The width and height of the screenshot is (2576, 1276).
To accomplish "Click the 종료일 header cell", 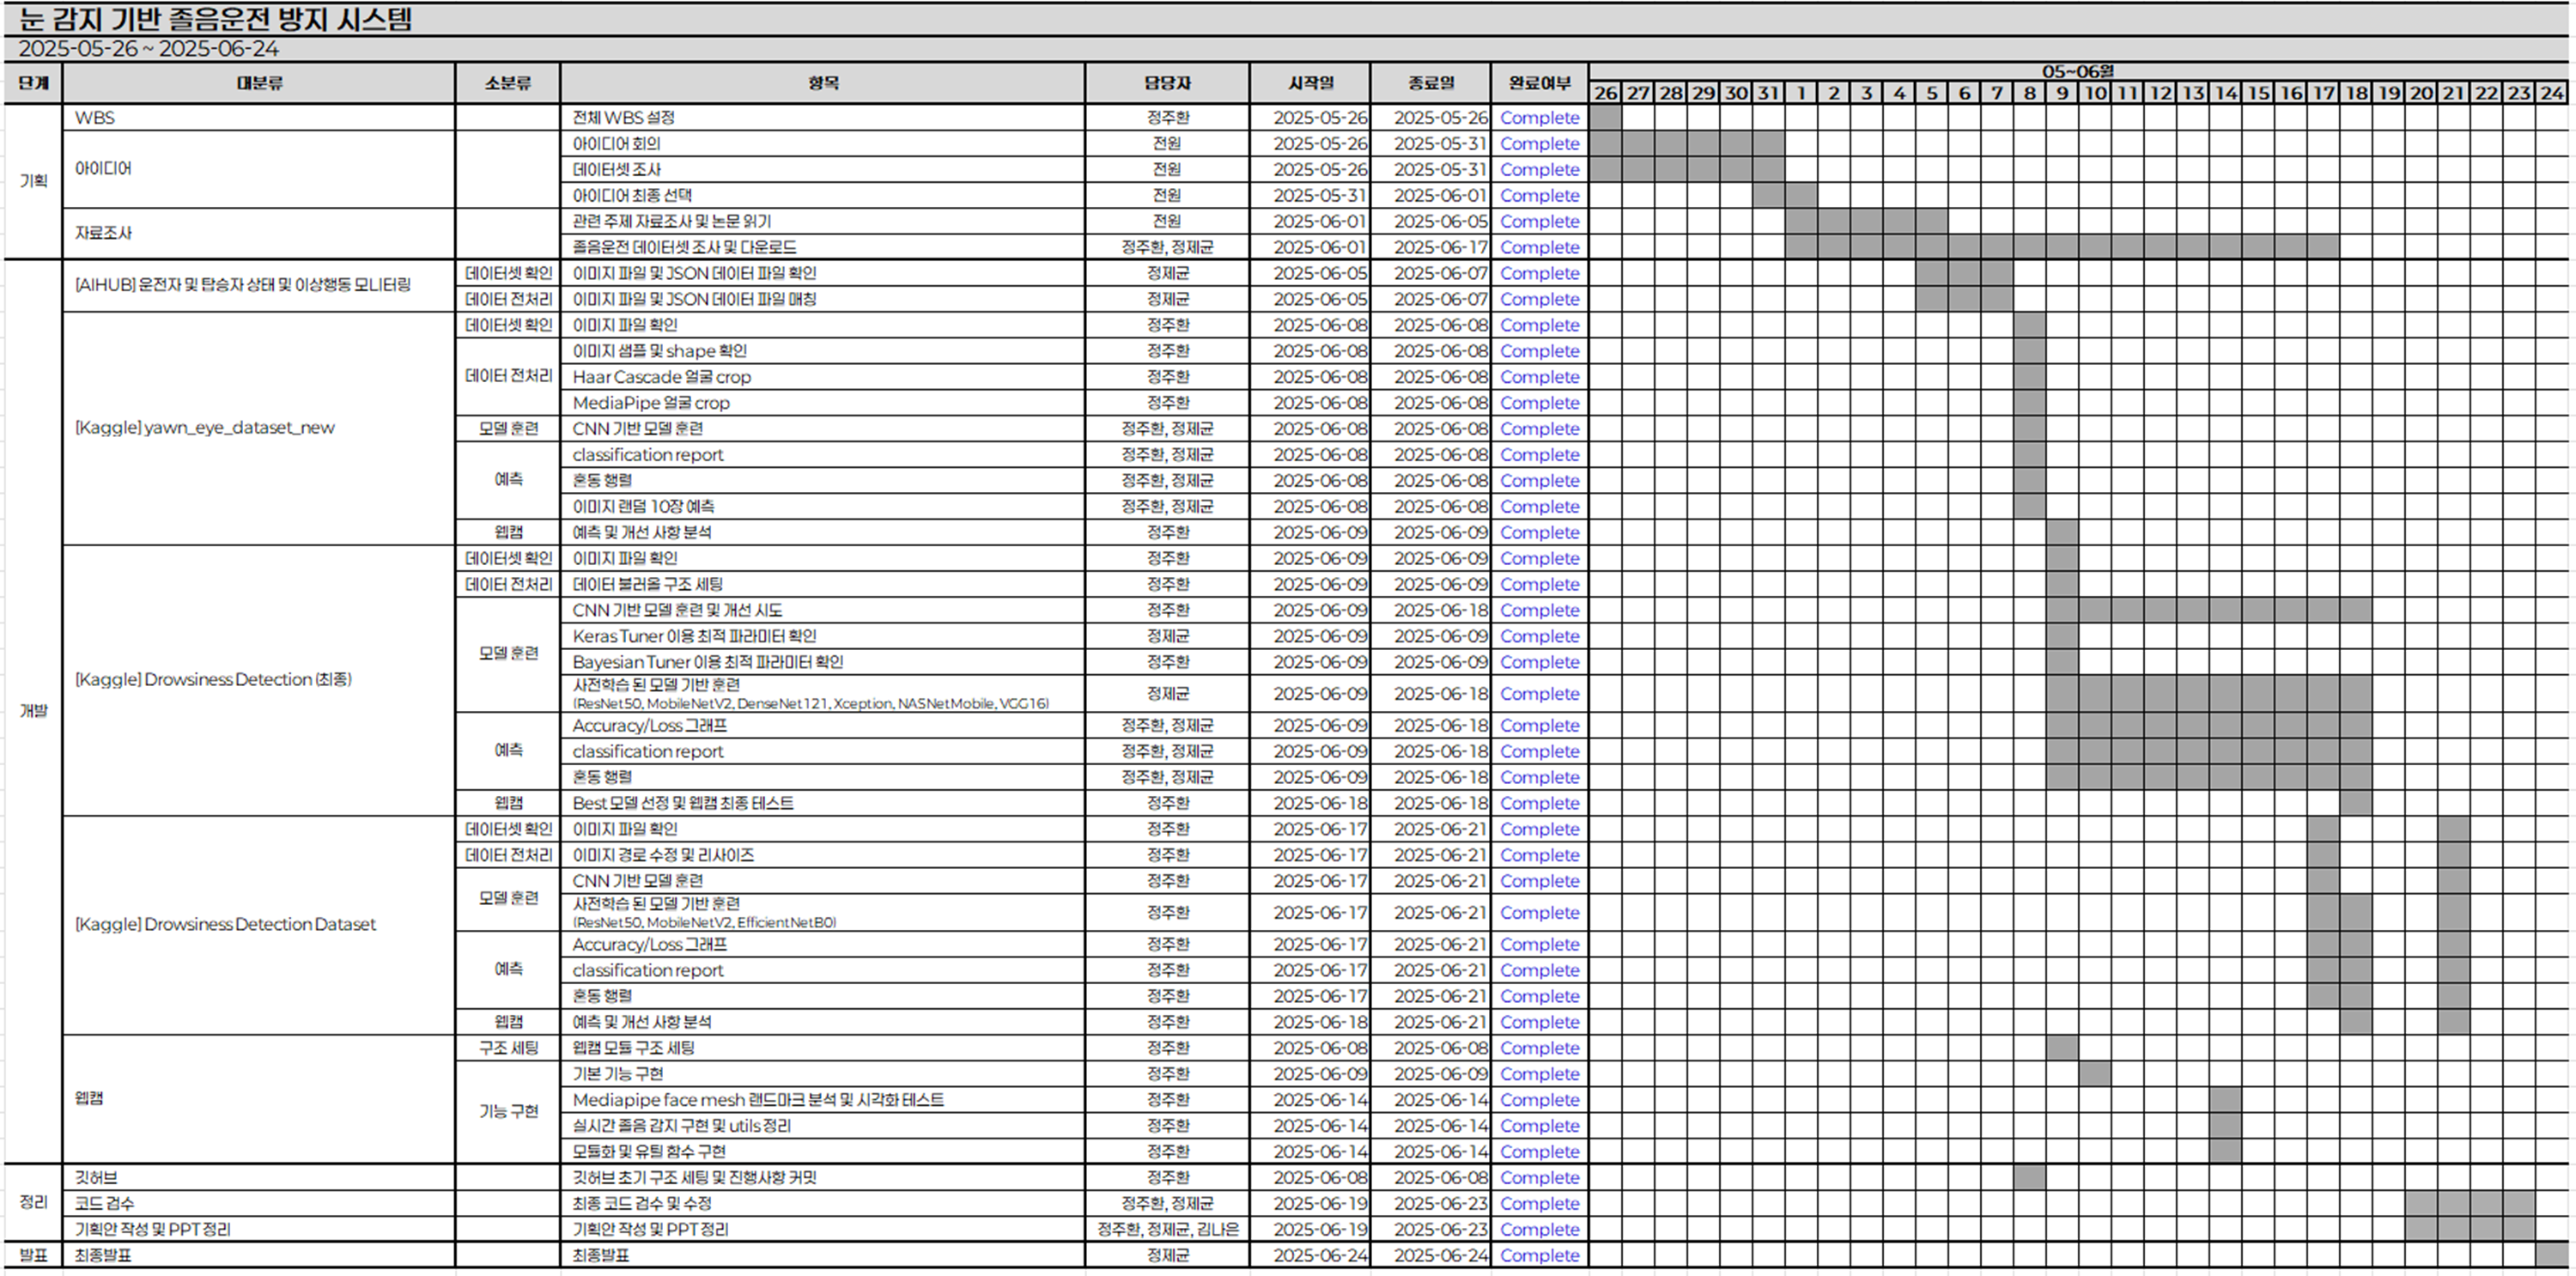I will [x=1431, y=83].
